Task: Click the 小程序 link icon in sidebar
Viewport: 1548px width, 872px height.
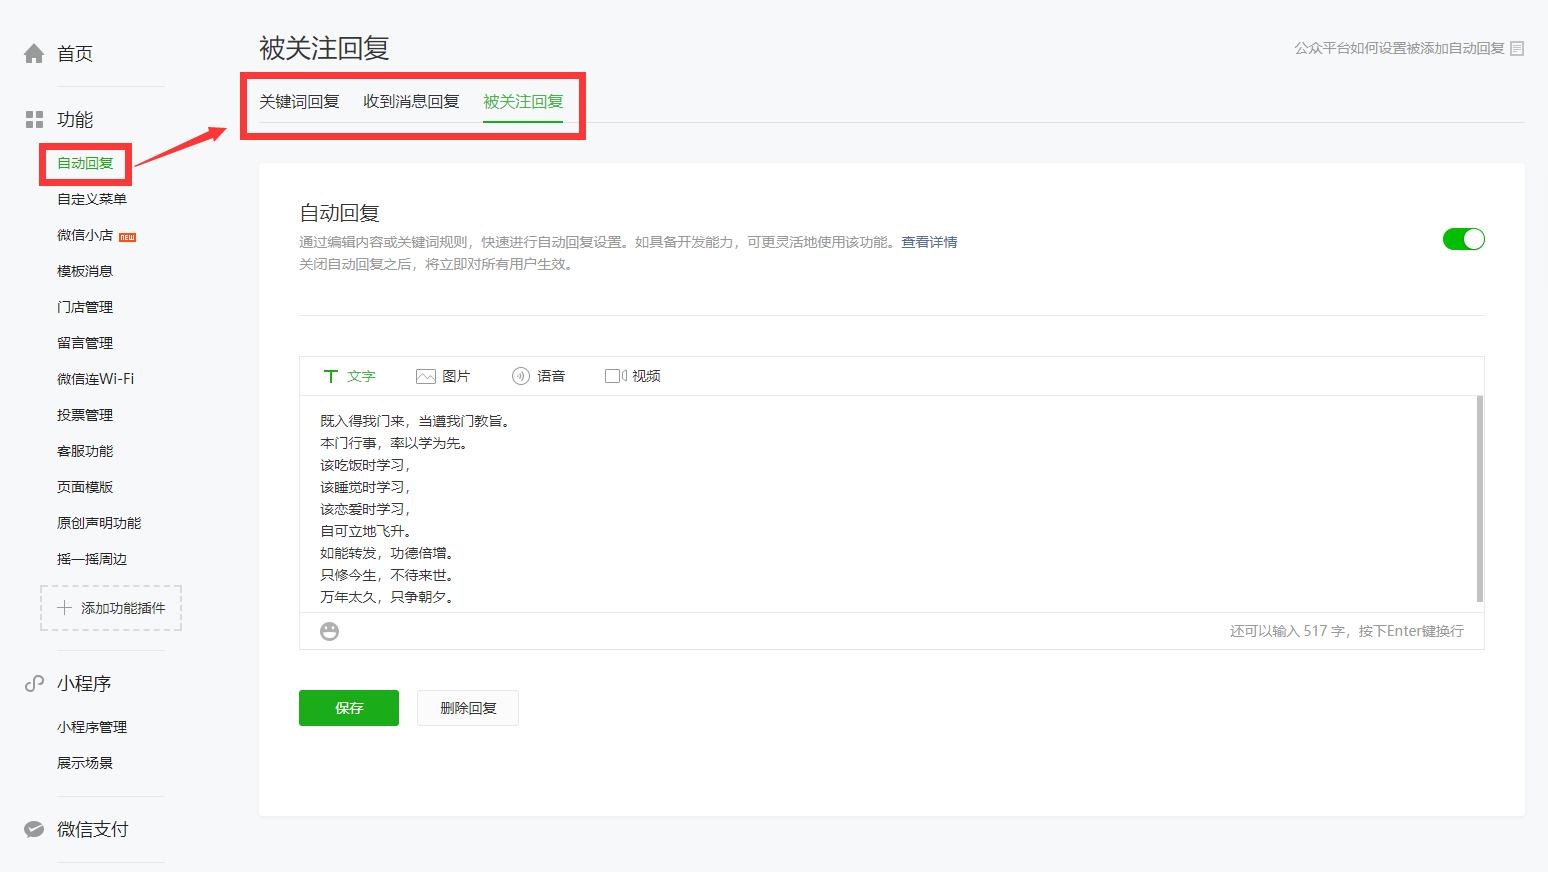Action: coord(34,683)
